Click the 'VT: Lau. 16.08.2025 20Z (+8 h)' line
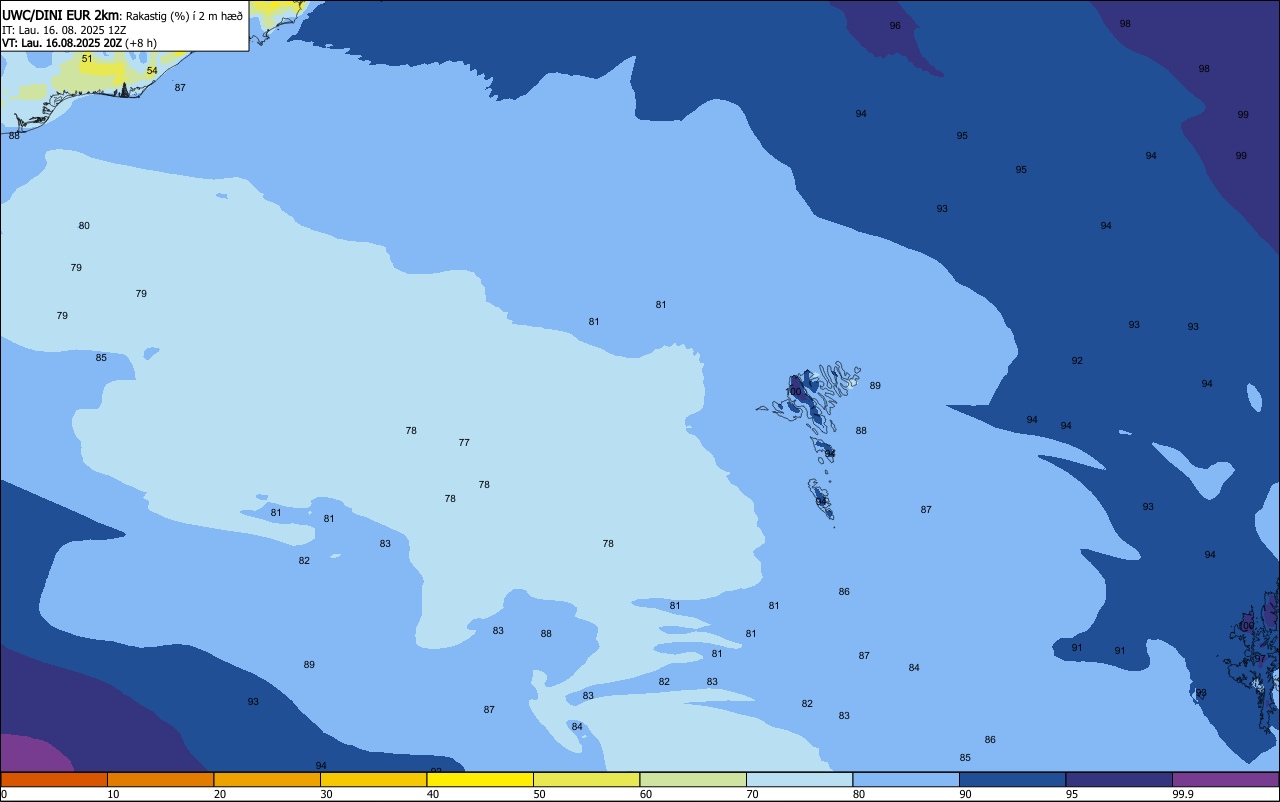The width and height of the screenshot is (1280, 802). click(x=79, y=43)
